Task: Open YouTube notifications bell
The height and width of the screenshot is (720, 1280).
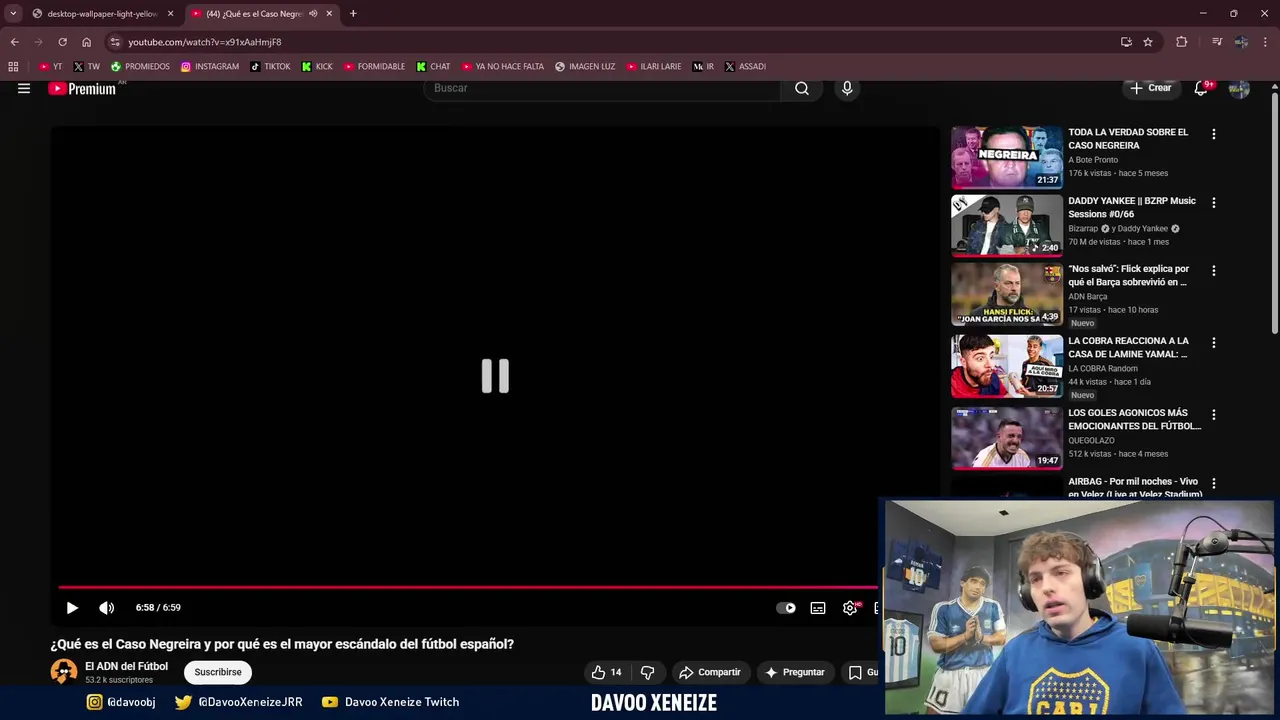Action: tap(1201, 88)
